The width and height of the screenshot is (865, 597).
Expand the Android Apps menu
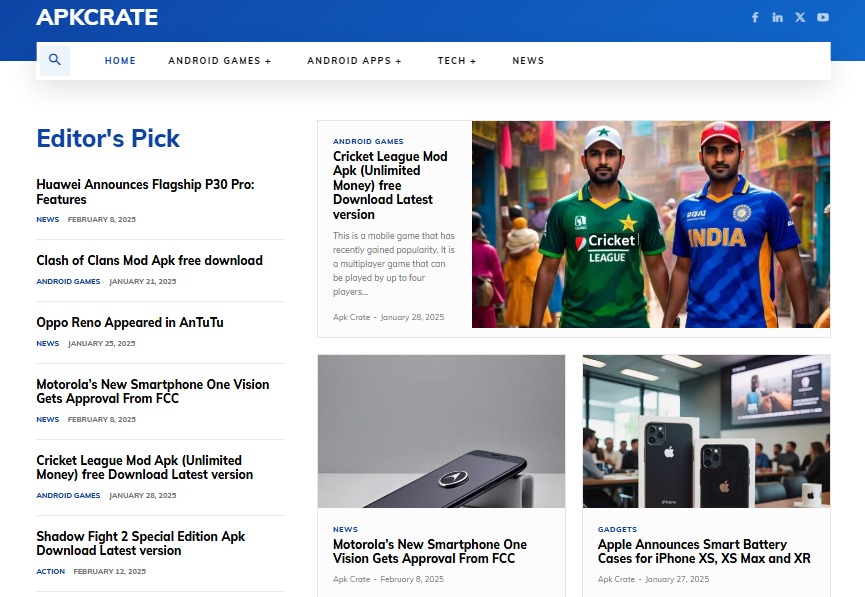click(354, 61)
